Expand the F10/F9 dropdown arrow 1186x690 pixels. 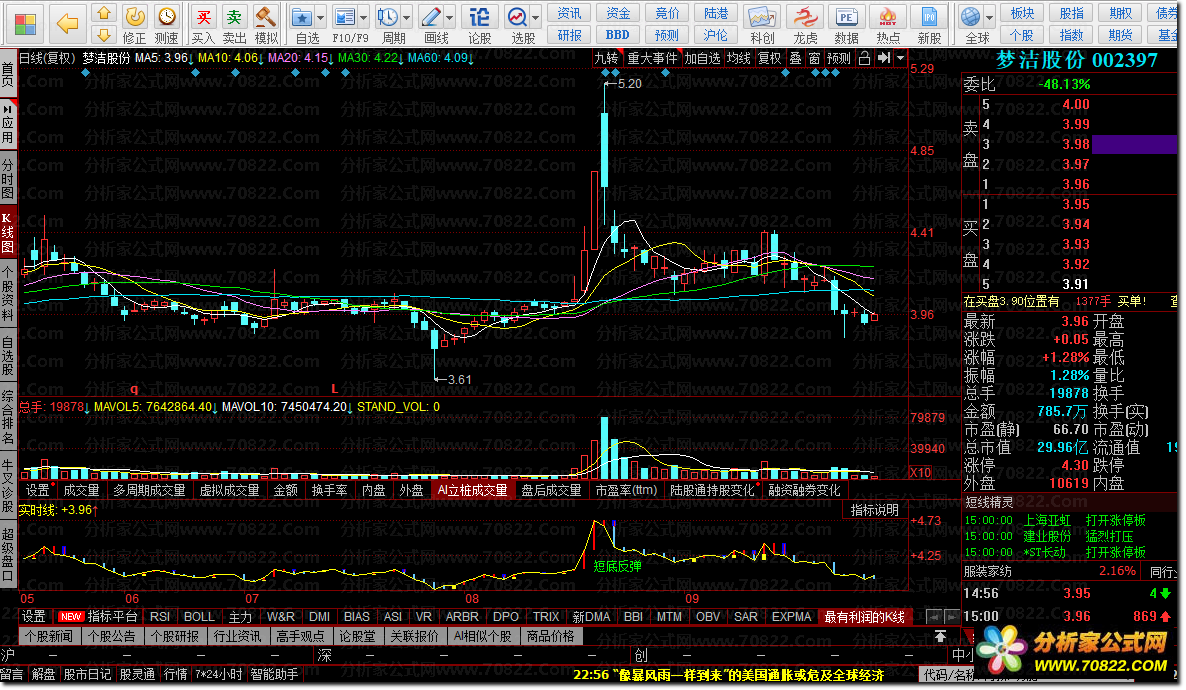point(364,17)
